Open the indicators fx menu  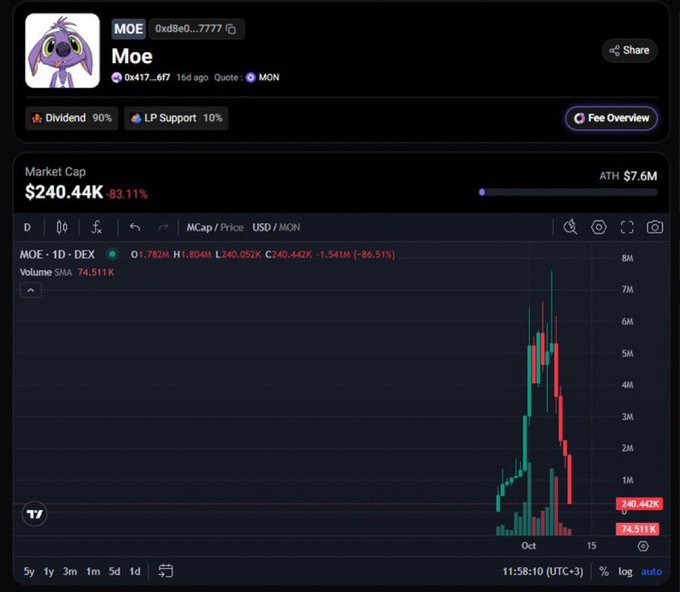pyautogui.click(x=96, y=227)
